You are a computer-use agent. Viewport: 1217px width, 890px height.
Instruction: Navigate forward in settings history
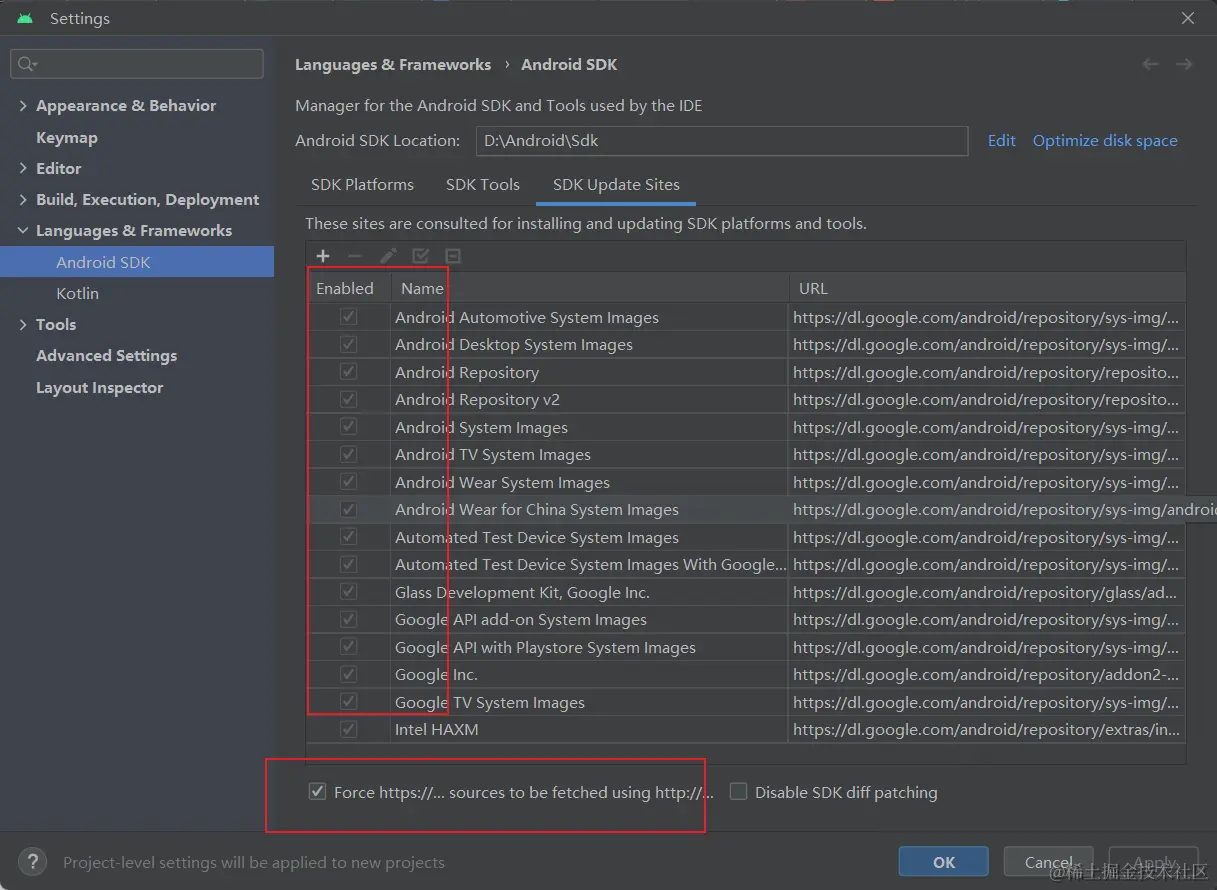[1184, 64]
